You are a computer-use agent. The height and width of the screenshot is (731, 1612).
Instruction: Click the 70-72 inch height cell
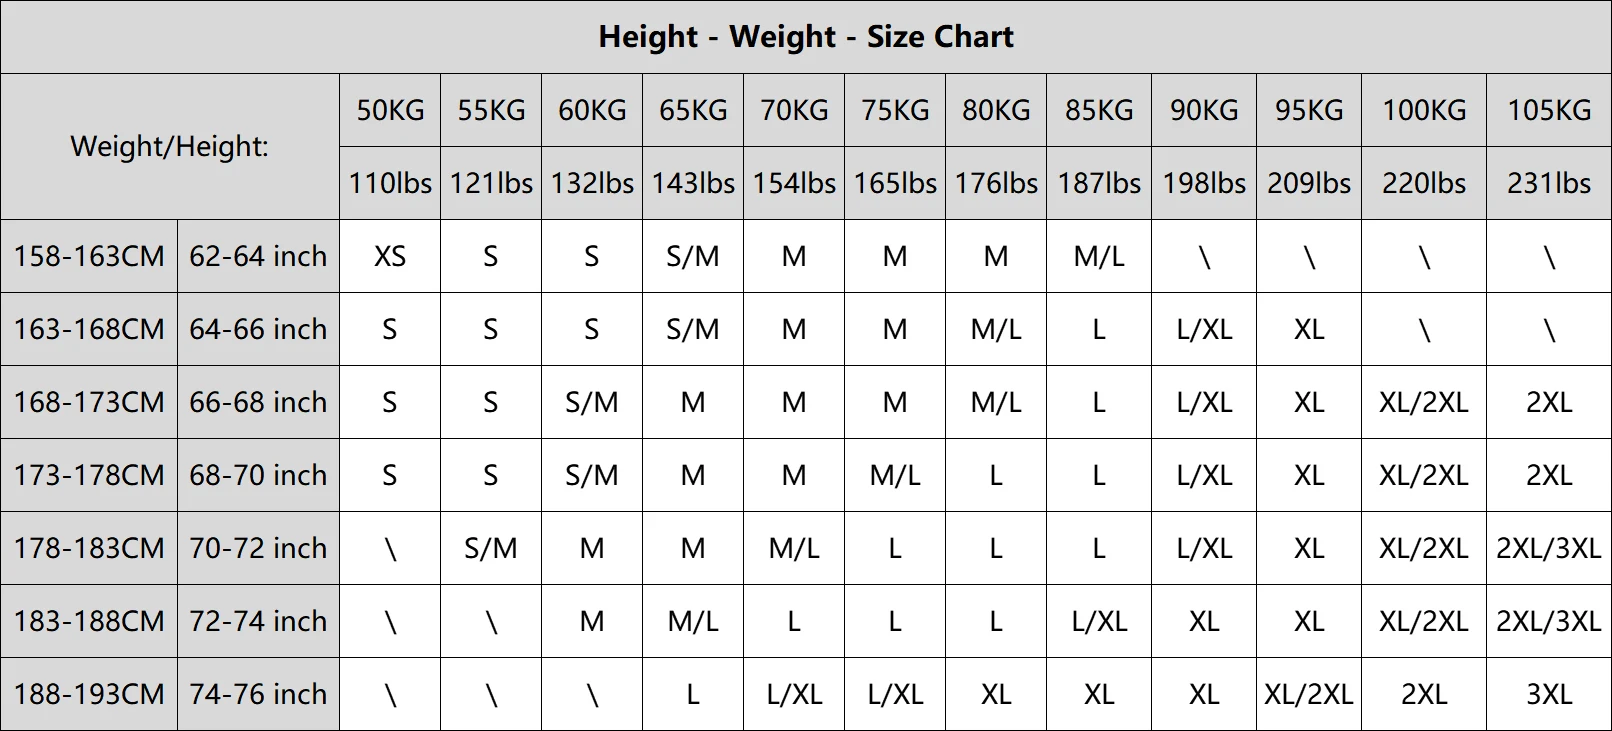258,548
